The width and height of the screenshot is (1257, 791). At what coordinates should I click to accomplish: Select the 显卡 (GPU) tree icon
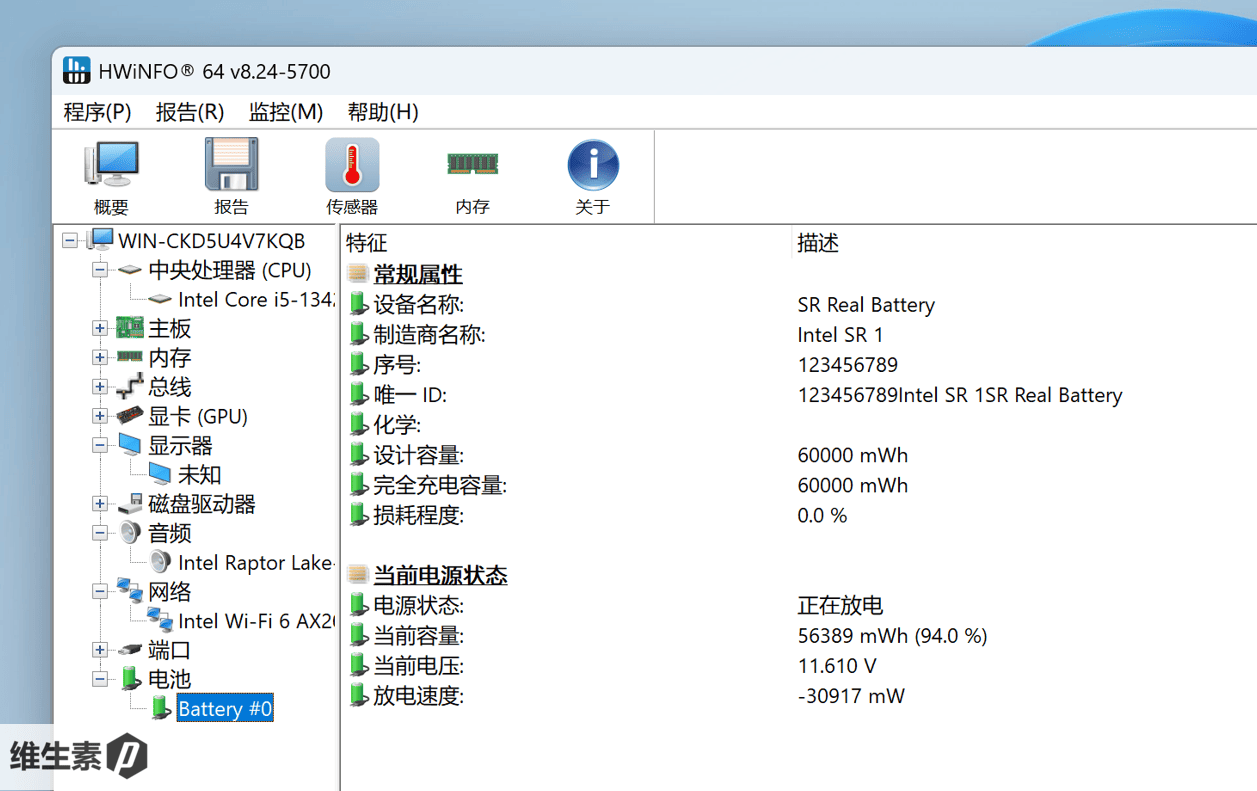(130, 416)
